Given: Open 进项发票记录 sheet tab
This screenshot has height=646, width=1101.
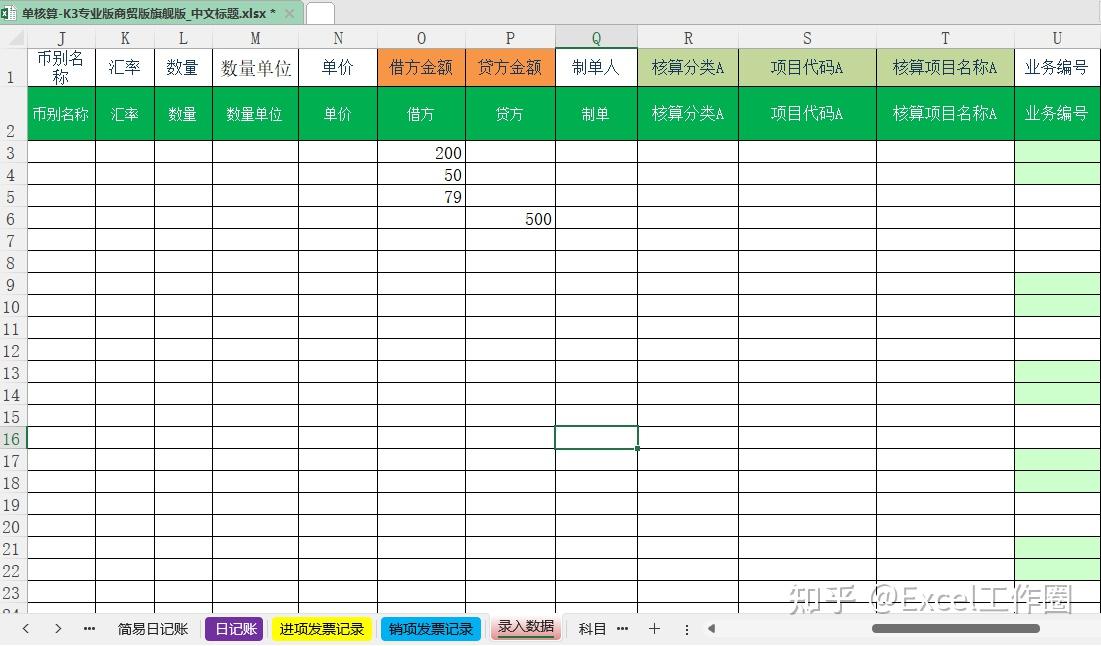Looking at the screenshot, I should [322, 628].
